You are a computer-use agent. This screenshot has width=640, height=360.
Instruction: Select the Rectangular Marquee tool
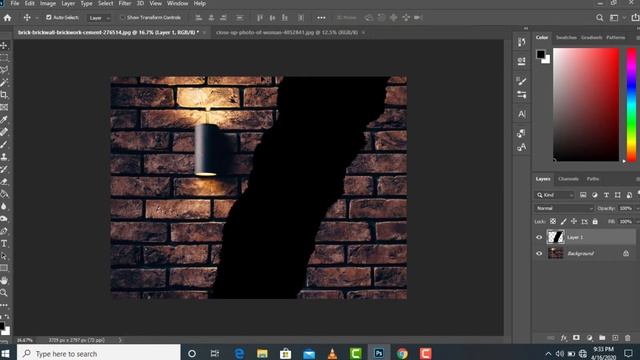coord(4,58)
